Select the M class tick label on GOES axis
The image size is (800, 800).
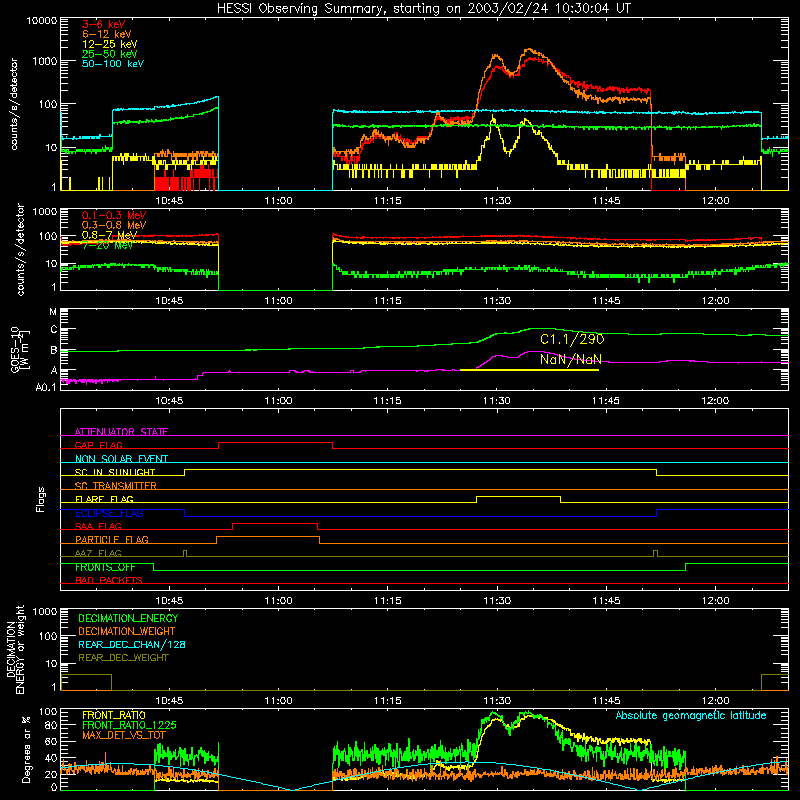click(x=53, y=312)
